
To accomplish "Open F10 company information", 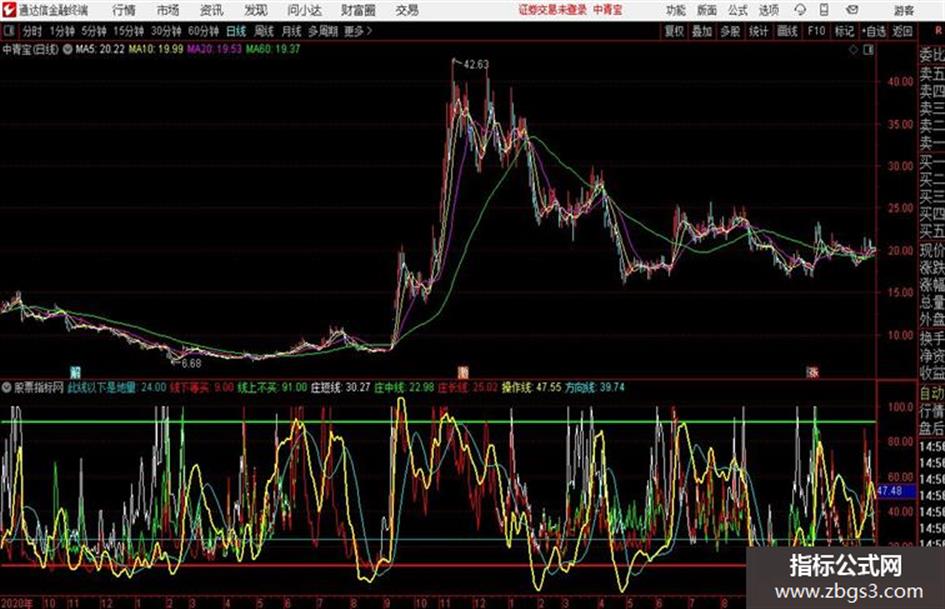I will [x=816, y=31].
